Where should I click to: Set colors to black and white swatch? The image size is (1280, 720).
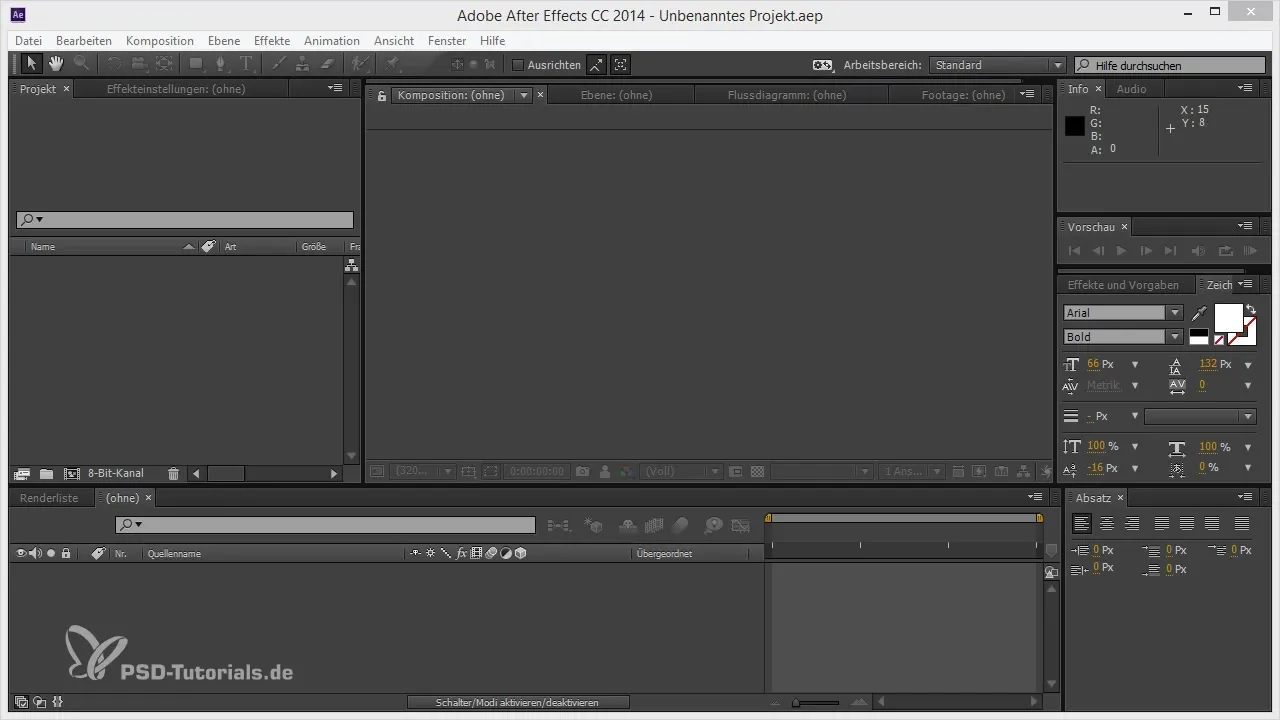click(x=1198, y=337)
